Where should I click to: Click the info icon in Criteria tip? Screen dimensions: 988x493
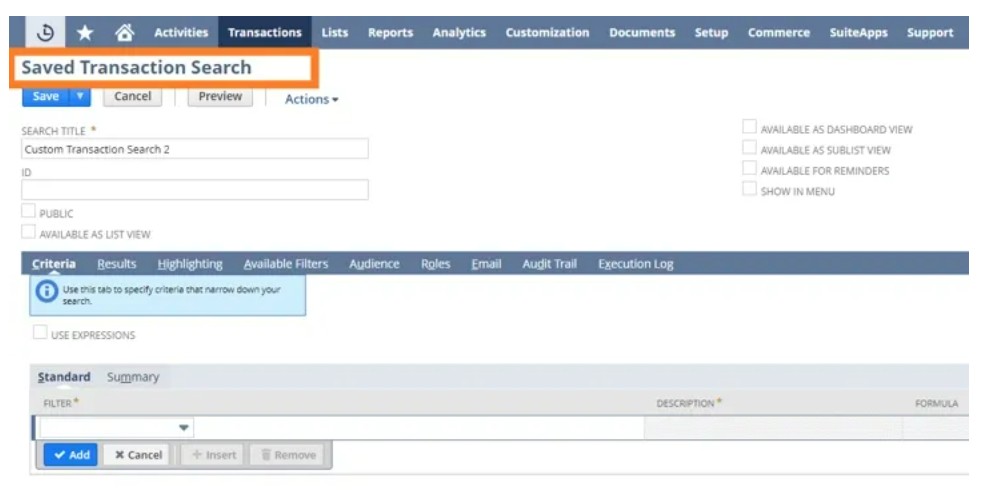click(x=47, y=291)
